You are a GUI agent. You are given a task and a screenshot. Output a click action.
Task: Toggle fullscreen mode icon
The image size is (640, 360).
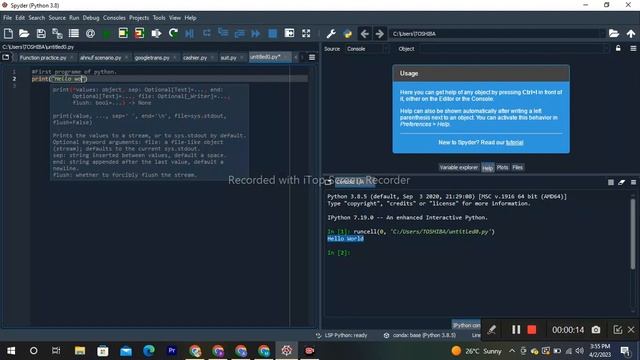(x=306, y=33)
